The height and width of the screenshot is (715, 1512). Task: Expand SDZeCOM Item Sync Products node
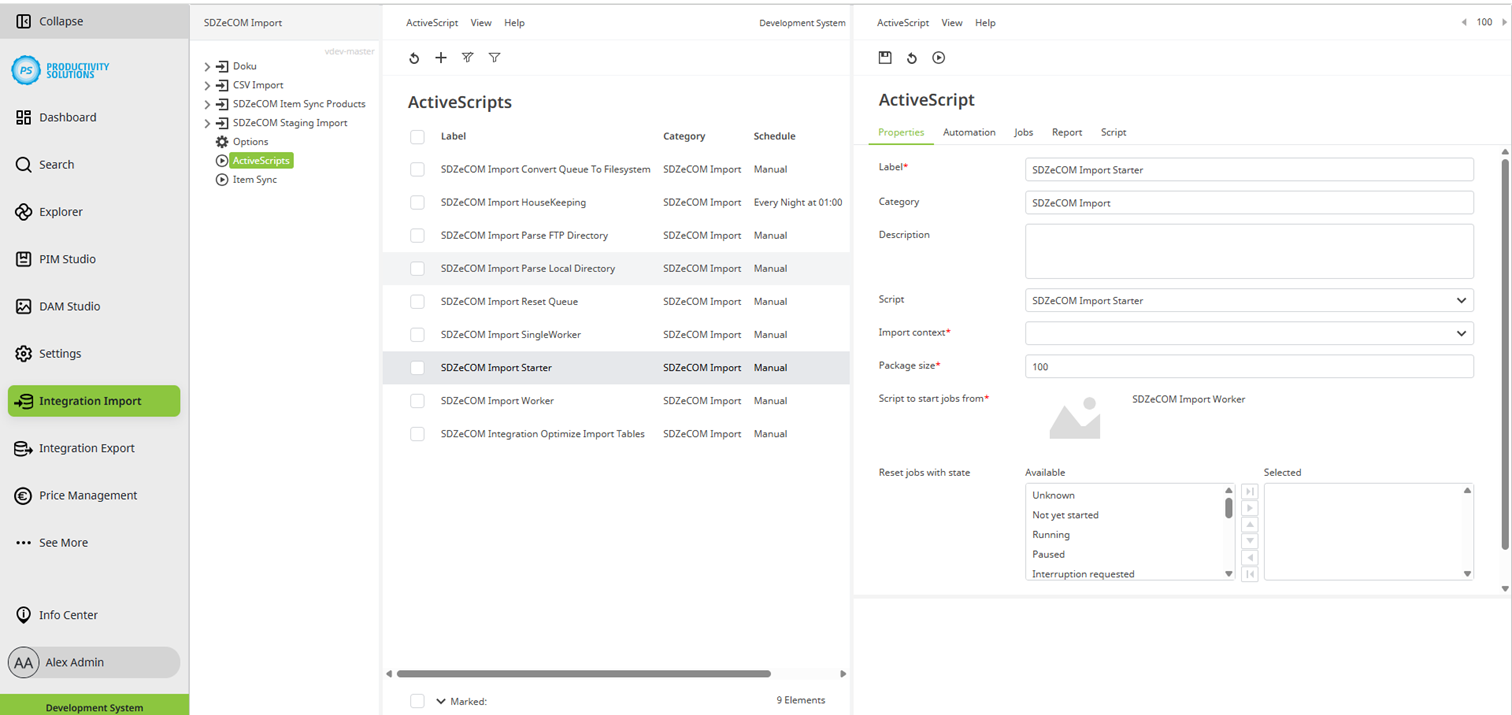pyautogui.click(x=207, y=104)
